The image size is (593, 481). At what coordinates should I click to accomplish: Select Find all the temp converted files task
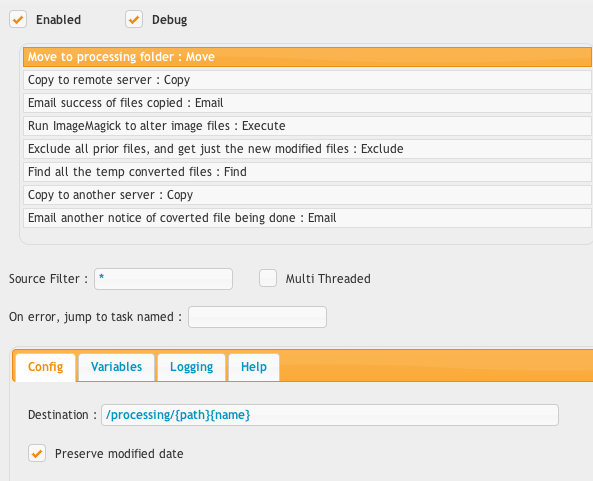[307, 172]
